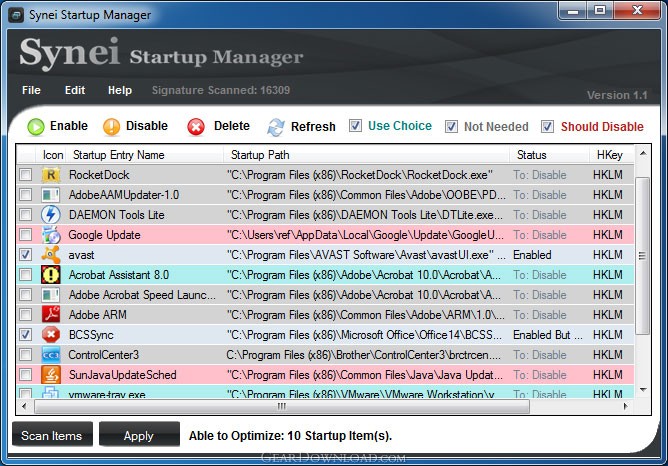The width and height of the screenshot is (668, 466).
Task: Sort by Status column header
Action: [x=550, y=155]
